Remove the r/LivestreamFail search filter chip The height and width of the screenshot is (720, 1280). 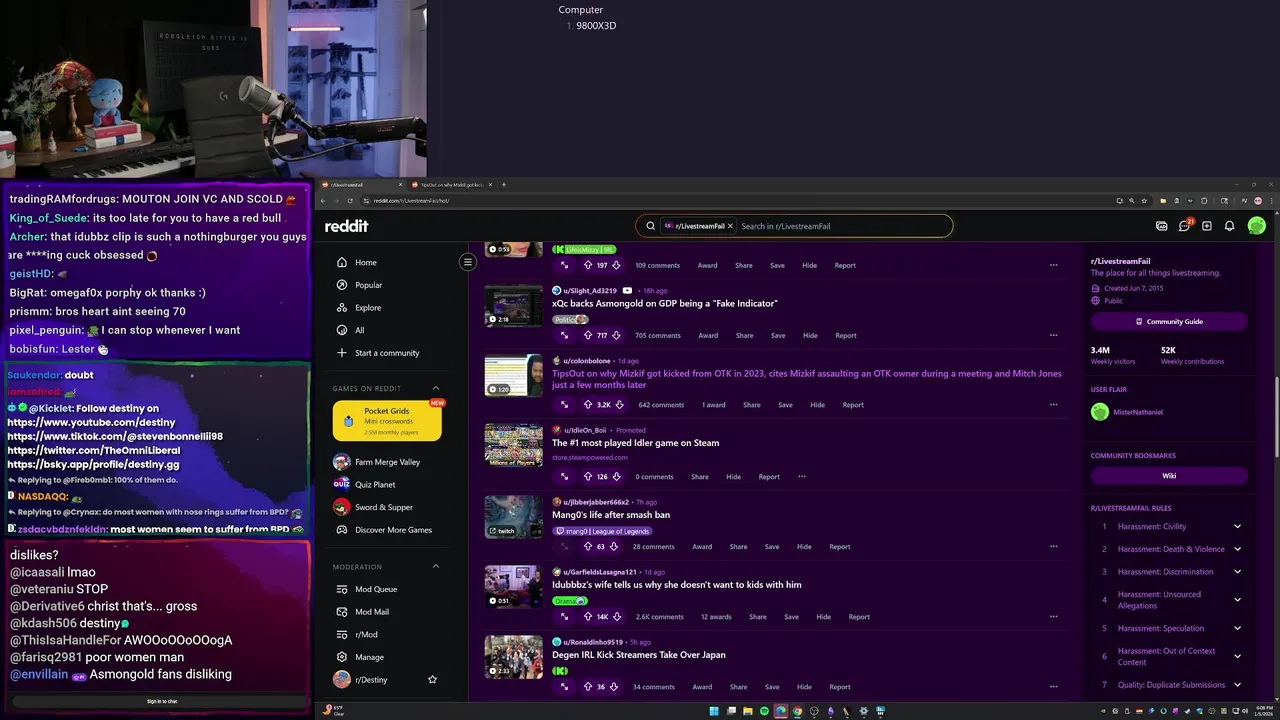[730, 226]
